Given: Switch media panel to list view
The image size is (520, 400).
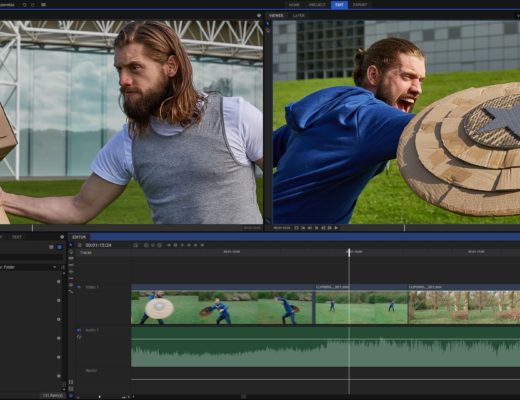Looking at the screenshot, I should tap(51, 247).
